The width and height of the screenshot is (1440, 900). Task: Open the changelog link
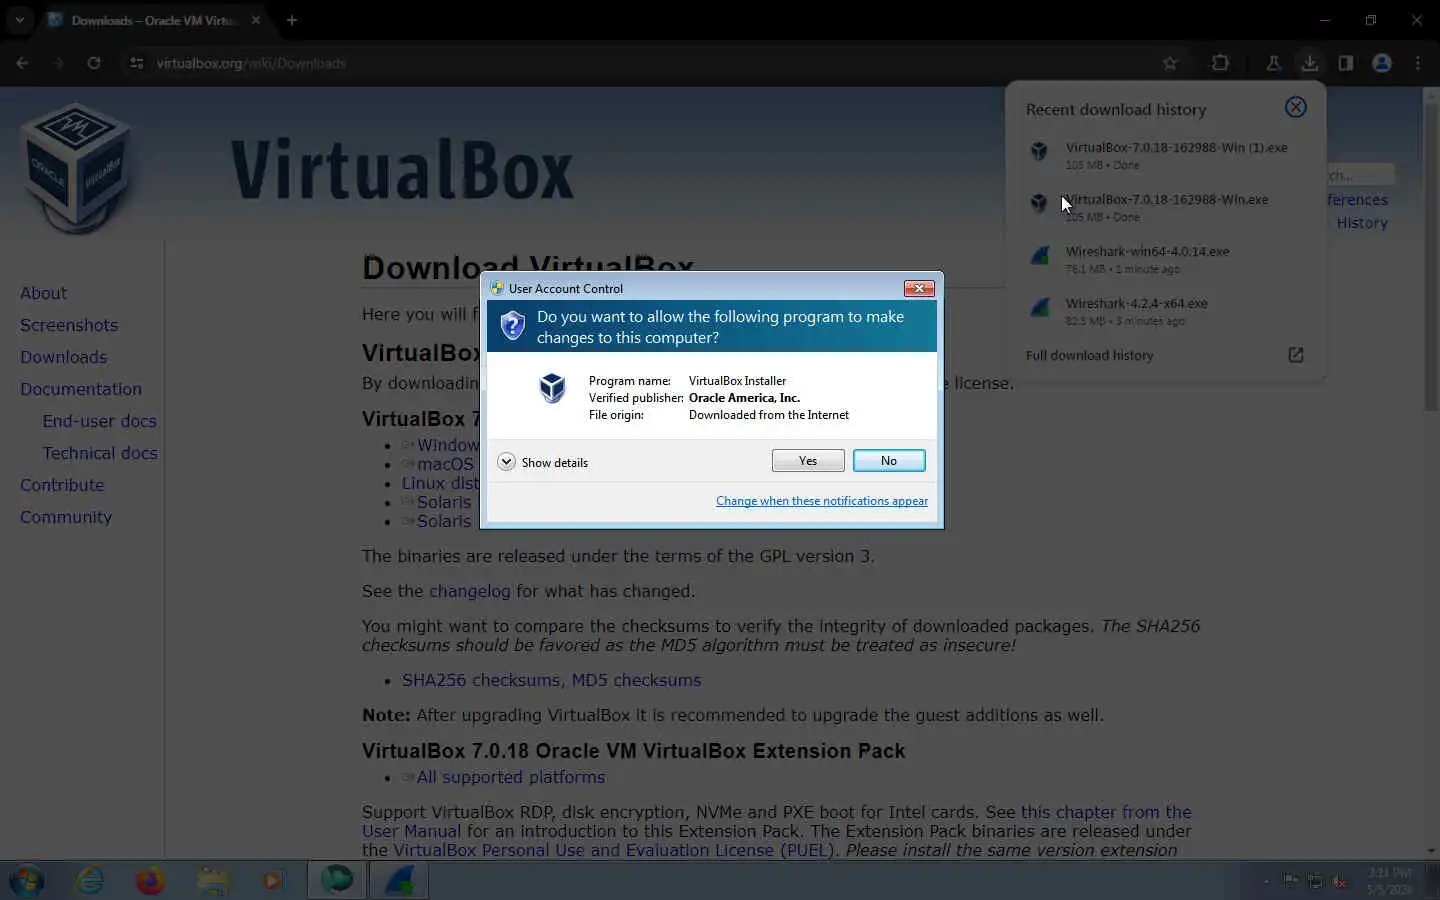[470, 591]
